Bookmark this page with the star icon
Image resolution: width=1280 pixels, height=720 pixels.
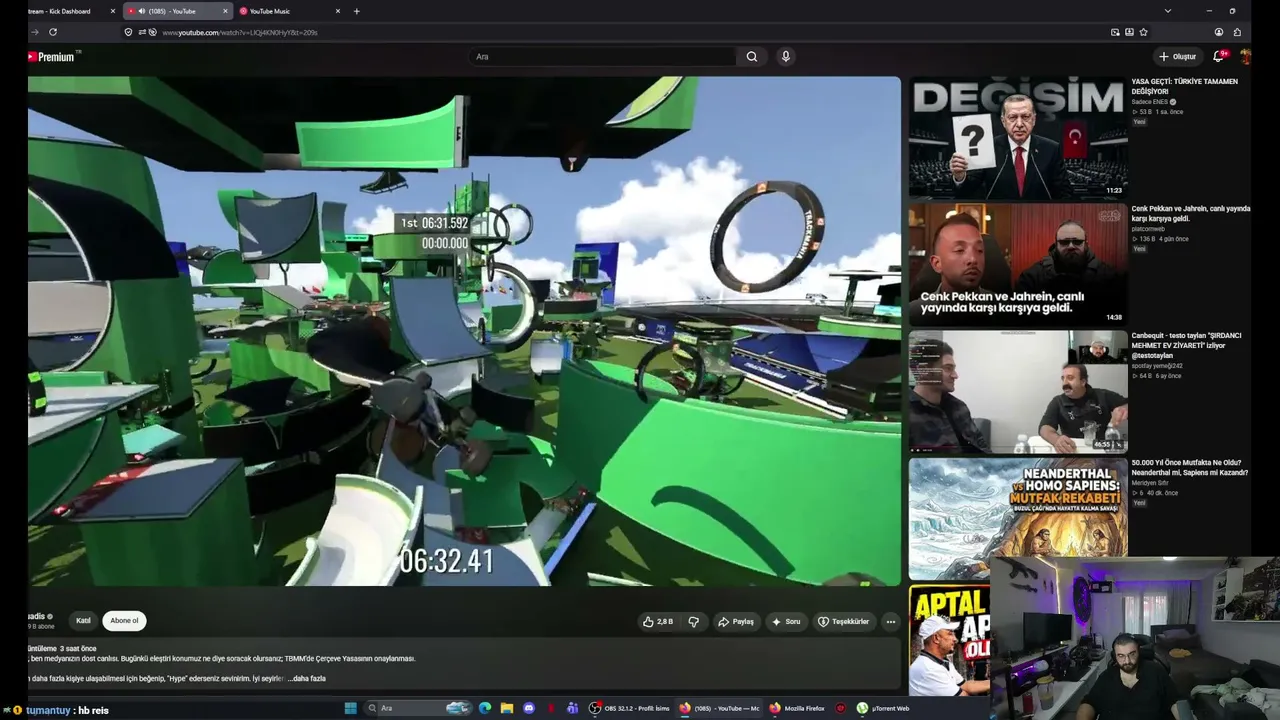[x=1143, y=32]
